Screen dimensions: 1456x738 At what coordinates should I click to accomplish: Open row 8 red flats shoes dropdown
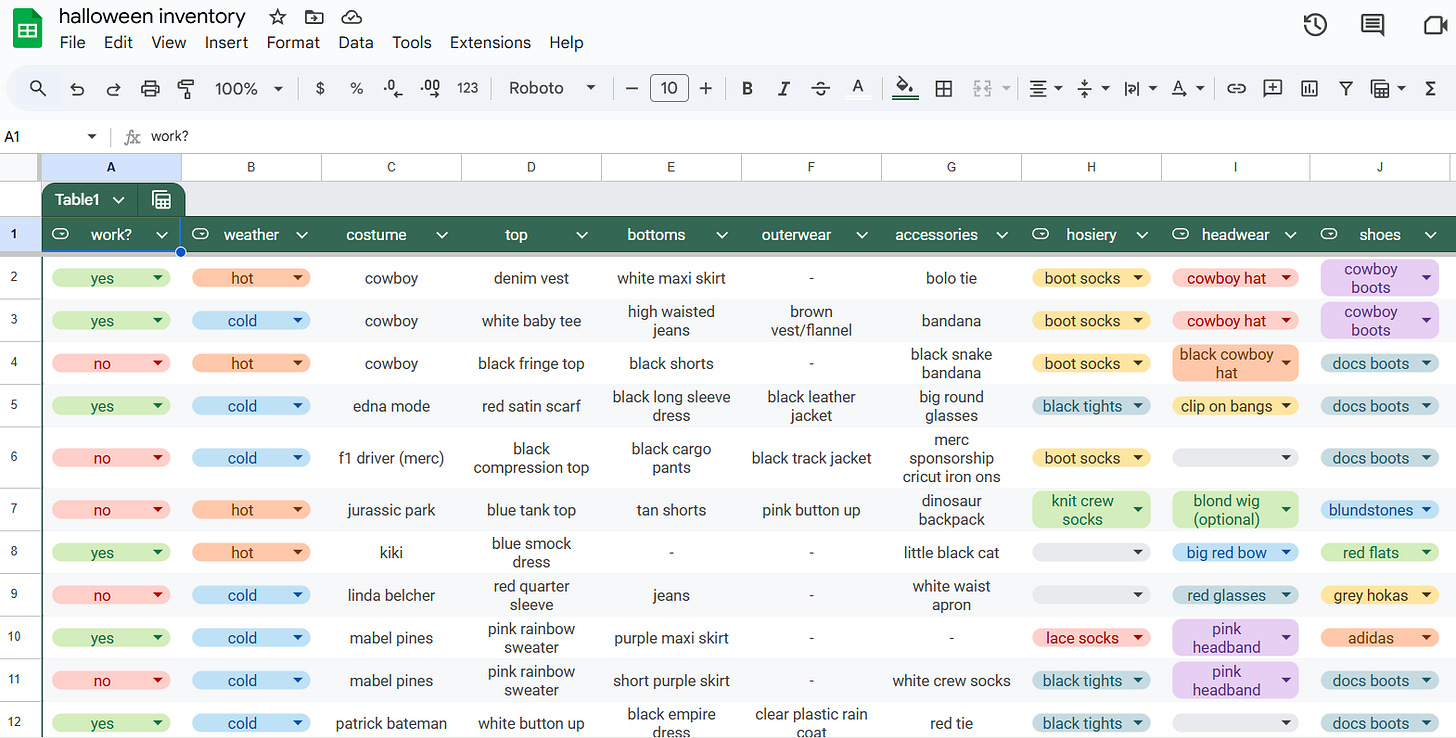(x=1424, y=552)
